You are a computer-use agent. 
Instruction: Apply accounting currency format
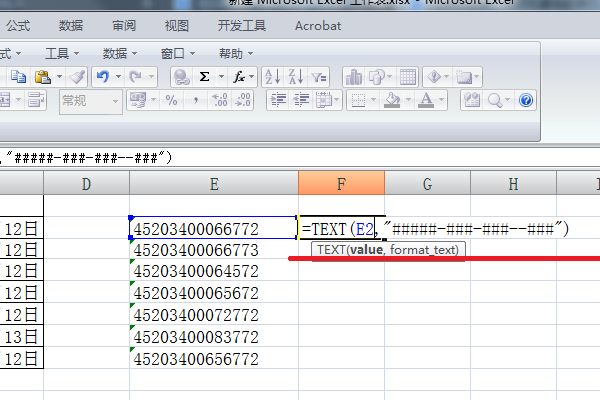pos(138,100)
